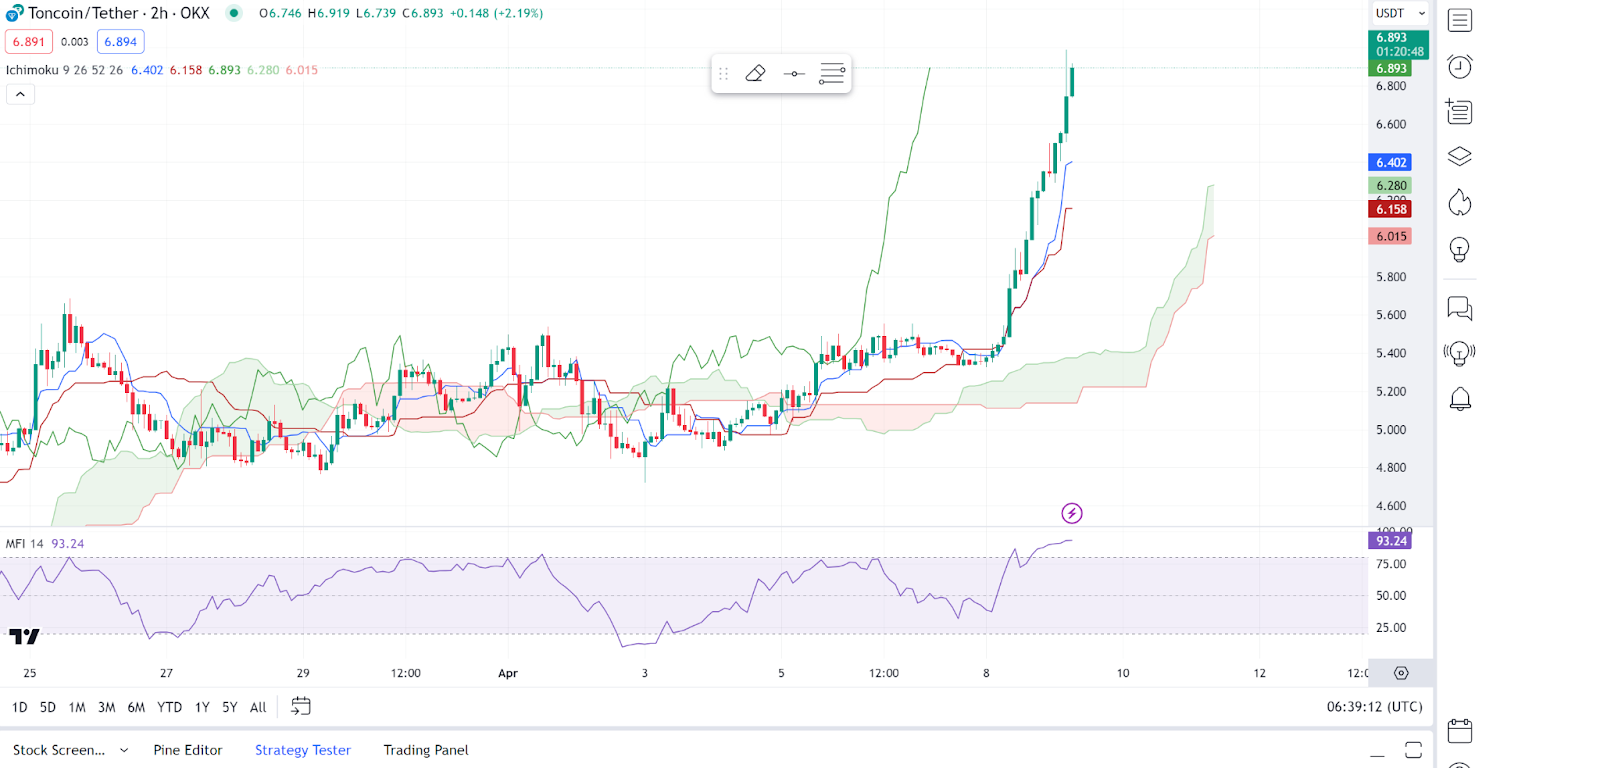Click the green market status dot
1600x768 pixels.
tap(233, 13)
